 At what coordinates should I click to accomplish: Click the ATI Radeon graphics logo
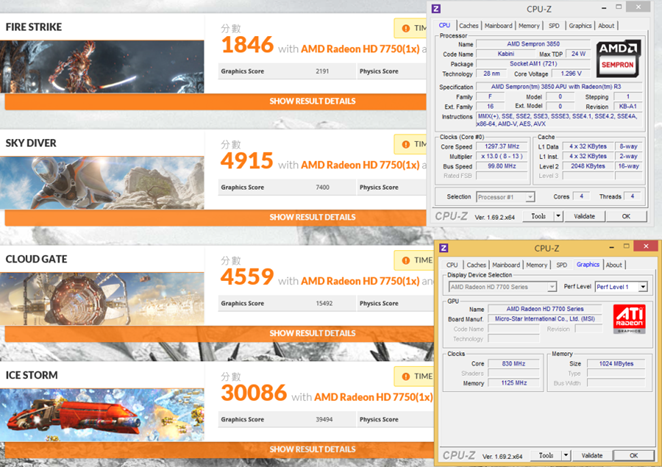pyautogui.click(x=629, y=319)
